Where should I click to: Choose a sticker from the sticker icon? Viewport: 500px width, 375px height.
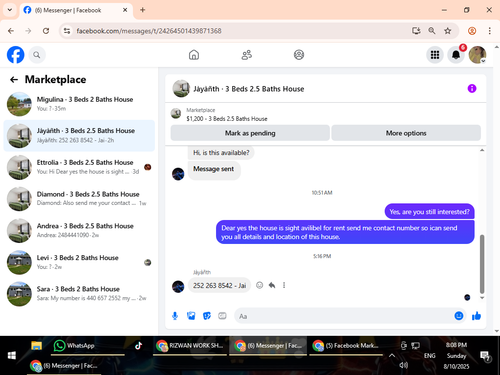point(207,316)
